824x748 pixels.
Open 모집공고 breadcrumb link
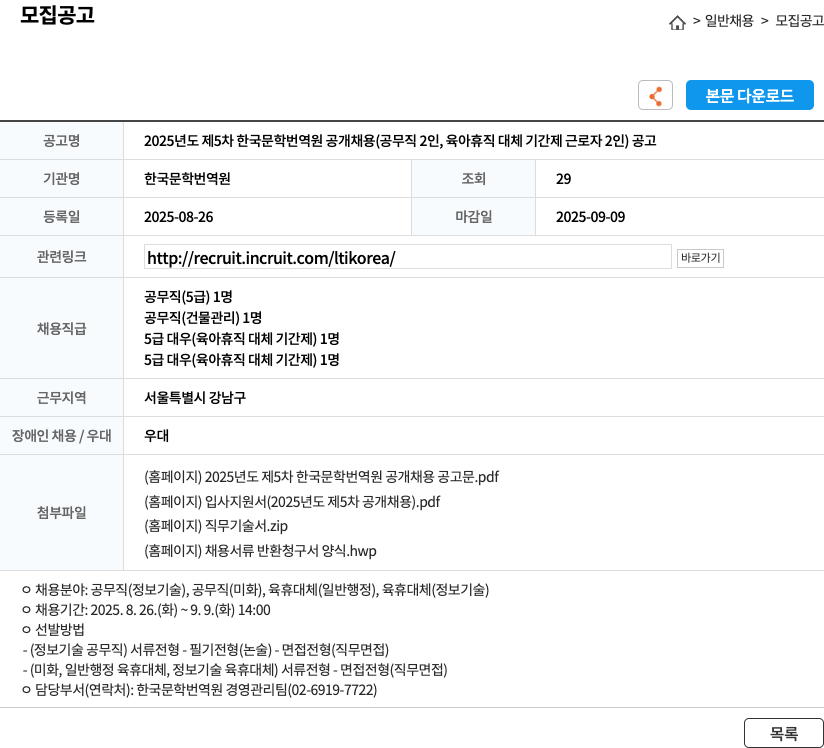[799, 21]
